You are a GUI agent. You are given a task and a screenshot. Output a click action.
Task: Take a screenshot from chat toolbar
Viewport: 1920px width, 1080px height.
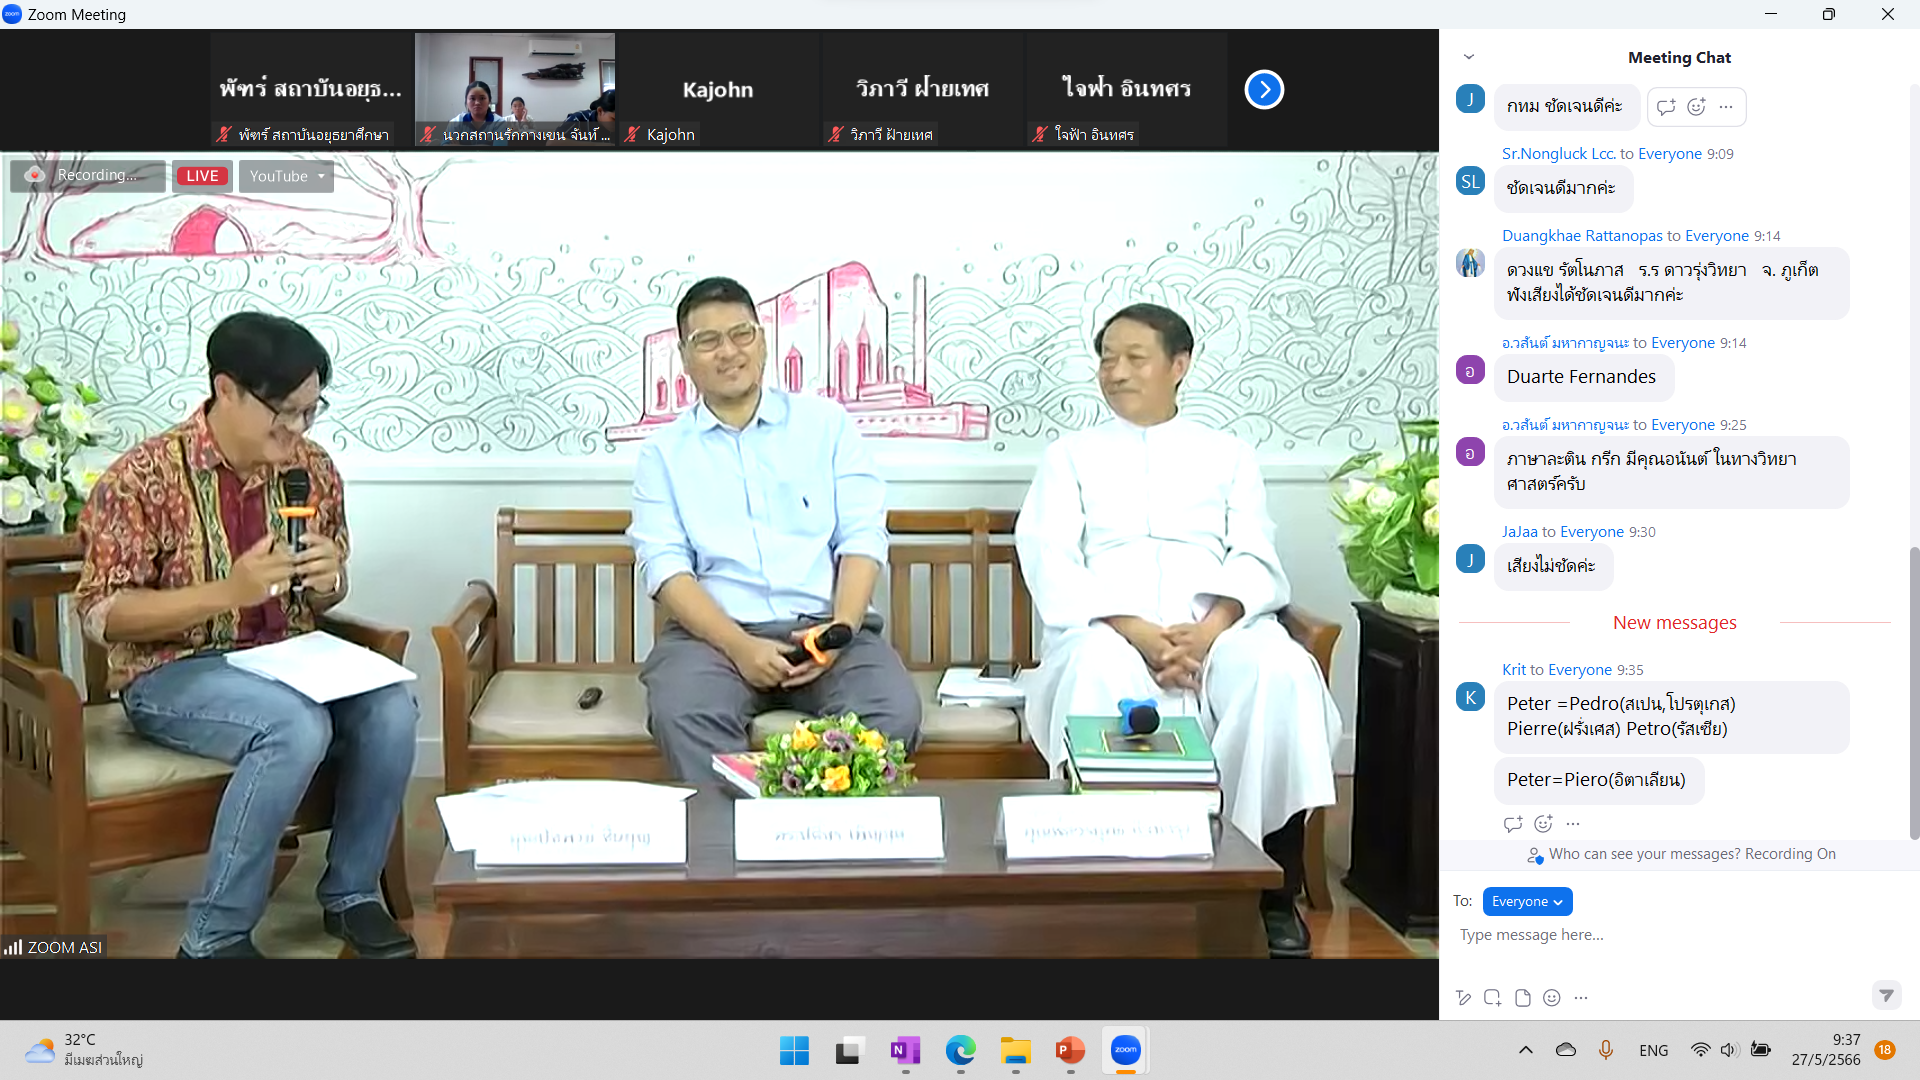point(1493,997)
